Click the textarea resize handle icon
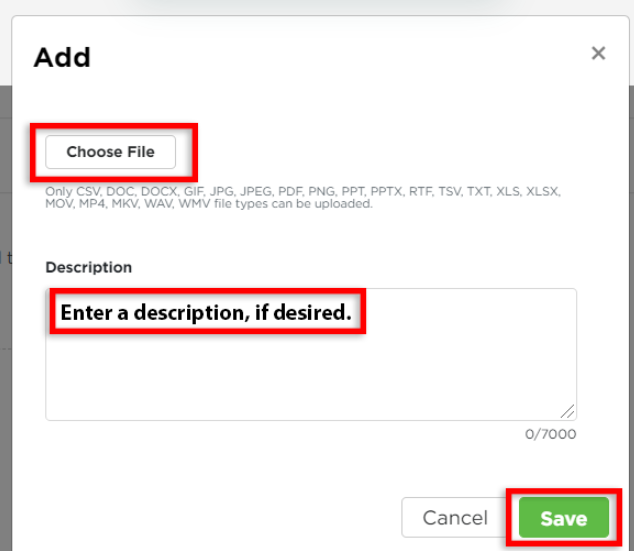 [x=567, y=412]
